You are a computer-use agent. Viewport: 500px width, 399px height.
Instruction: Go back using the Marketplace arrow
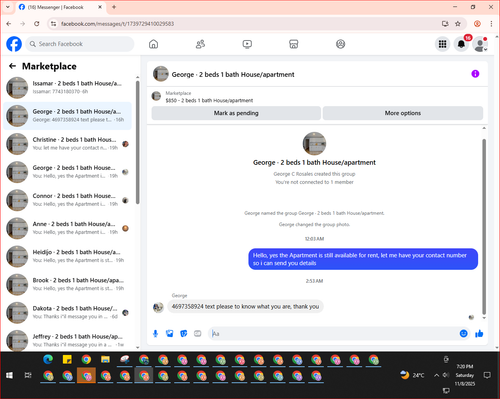(12, 66)
